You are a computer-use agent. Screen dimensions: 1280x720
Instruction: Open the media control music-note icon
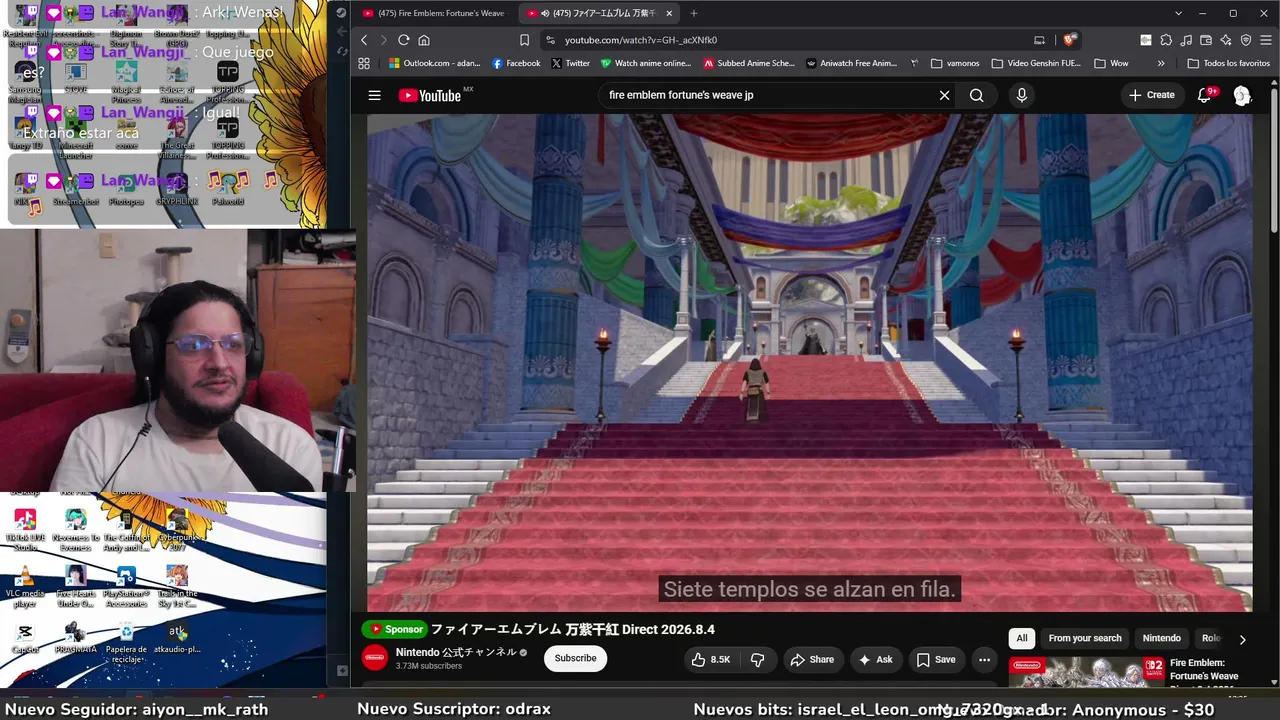click(x=1186, y=40)
